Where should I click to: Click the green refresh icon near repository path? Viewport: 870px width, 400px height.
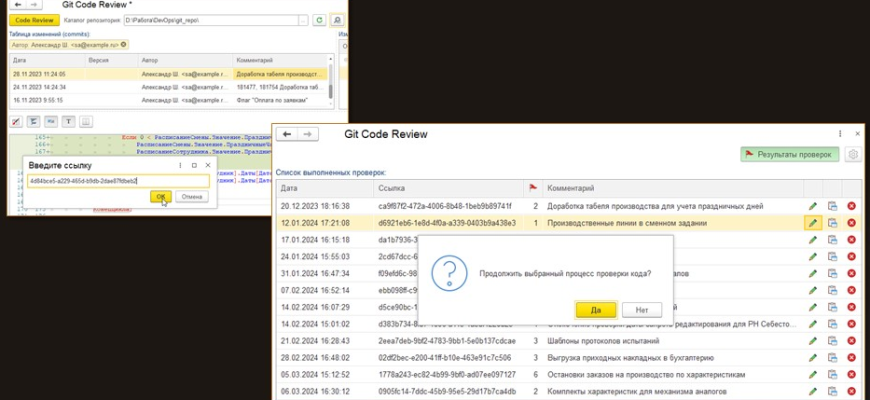[319, 19]
